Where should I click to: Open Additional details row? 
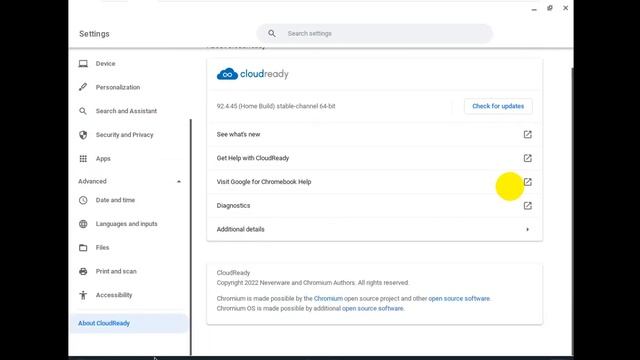point(374,229)
